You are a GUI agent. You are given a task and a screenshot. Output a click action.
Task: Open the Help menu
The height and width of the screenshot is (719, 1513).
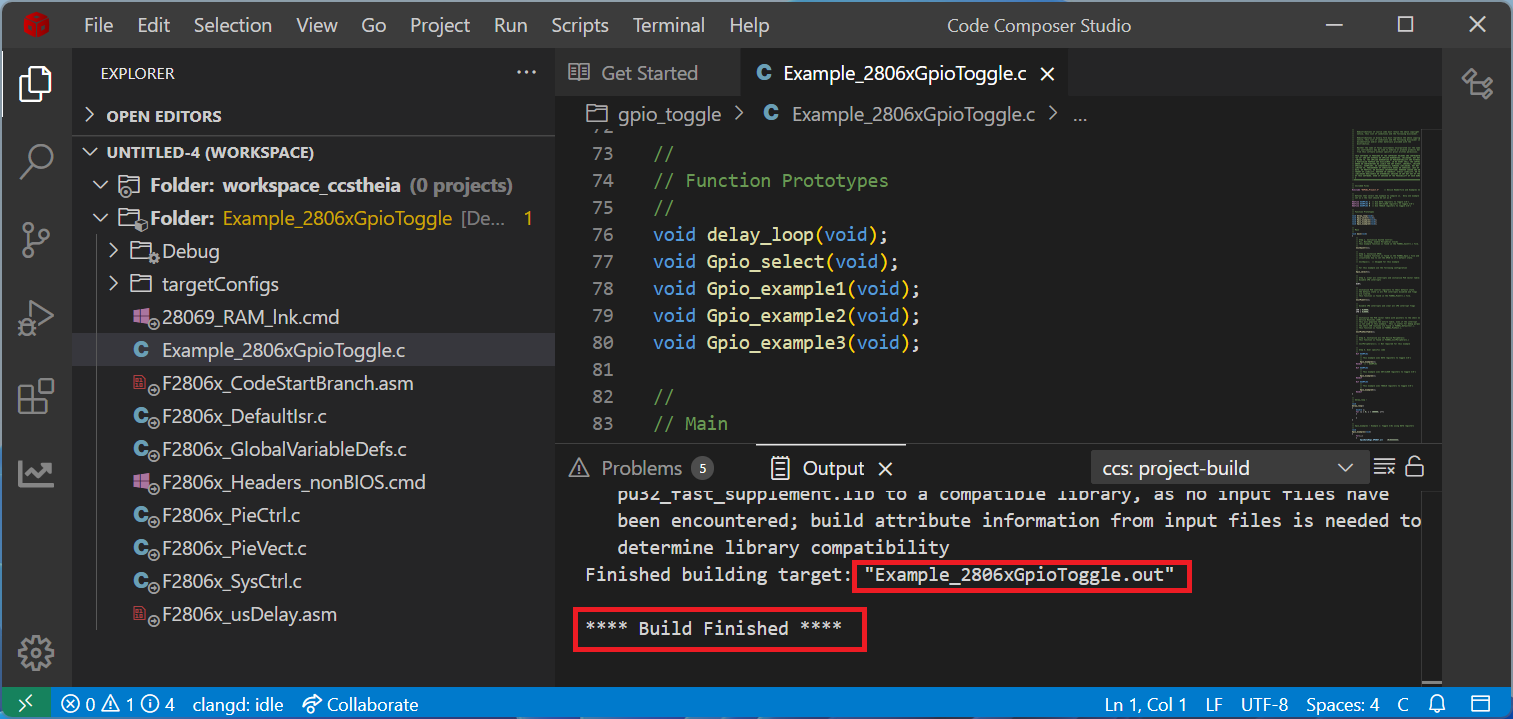(749, 26)
